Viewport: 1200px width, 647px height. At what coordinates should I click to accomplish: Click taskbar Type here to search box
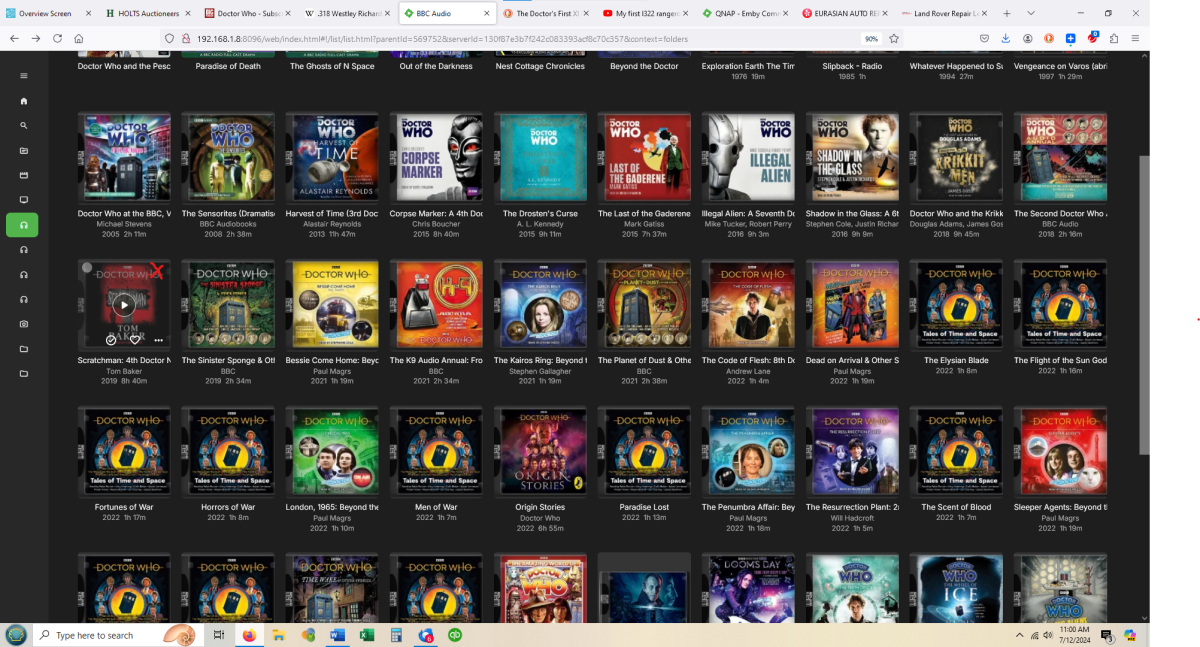point(118,635)
